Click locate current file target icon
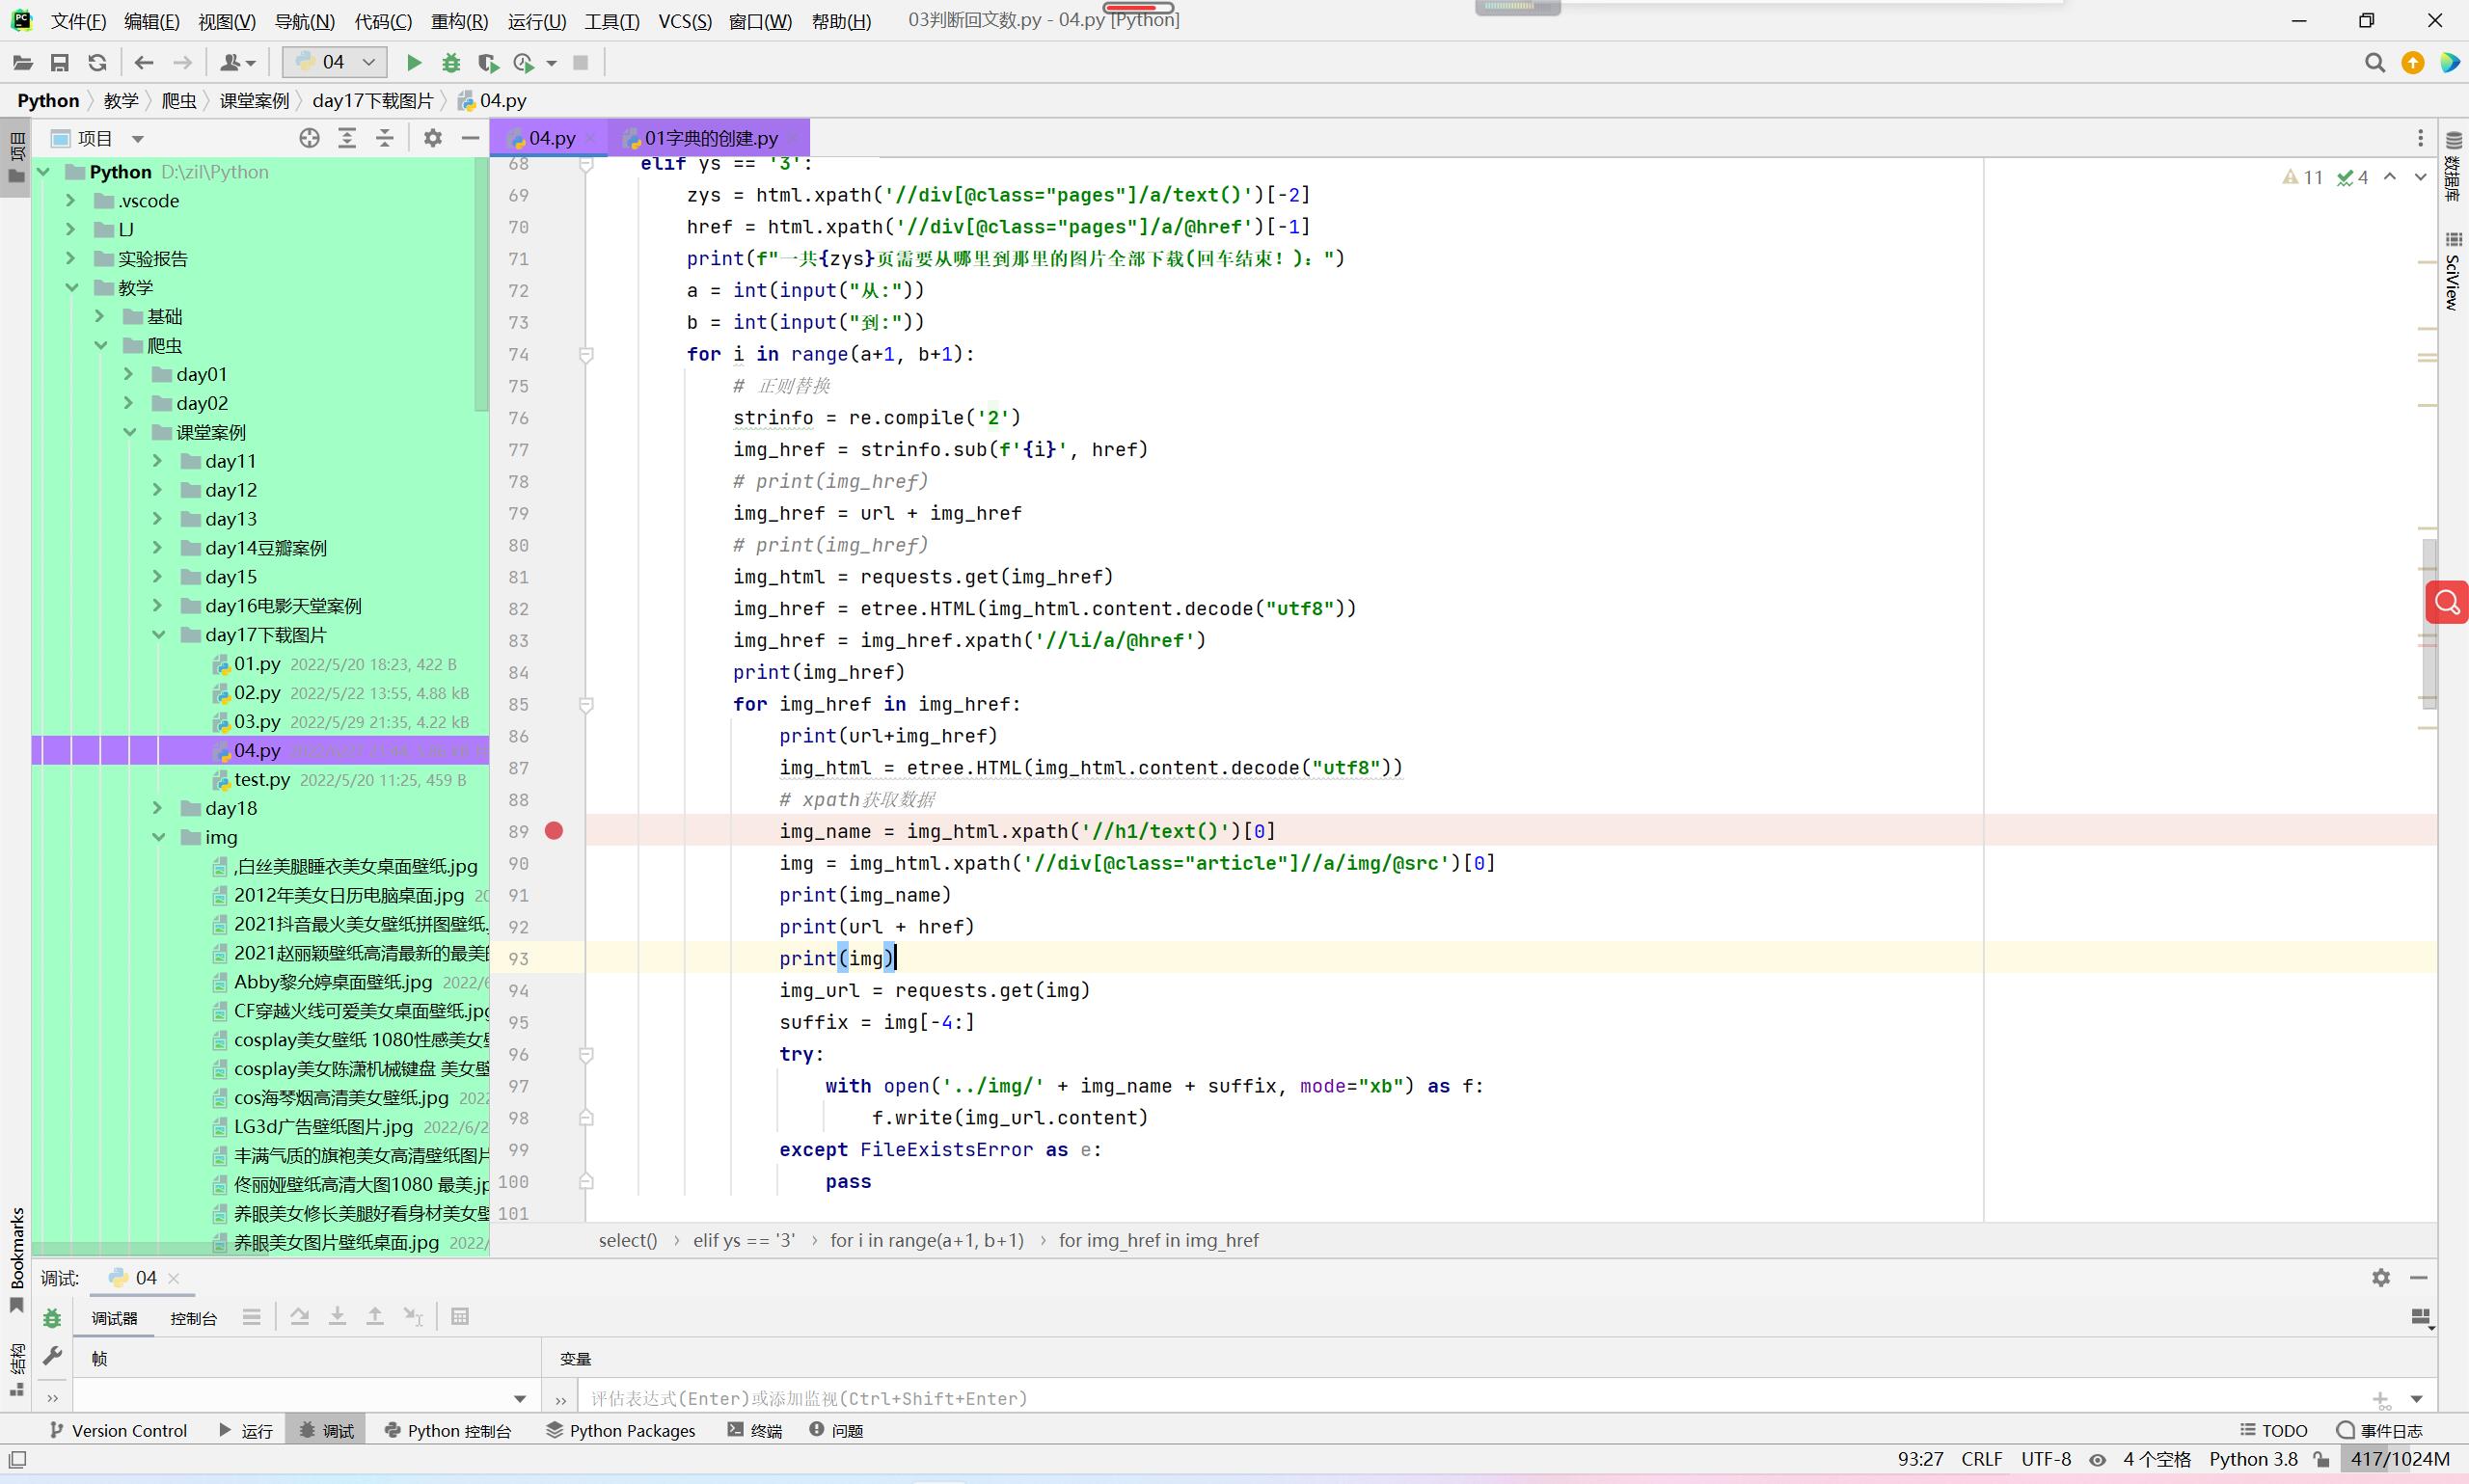Image resolution: width=2469 pixels, height=1484 pixels. pyautogui.click(x=309, y=138)
